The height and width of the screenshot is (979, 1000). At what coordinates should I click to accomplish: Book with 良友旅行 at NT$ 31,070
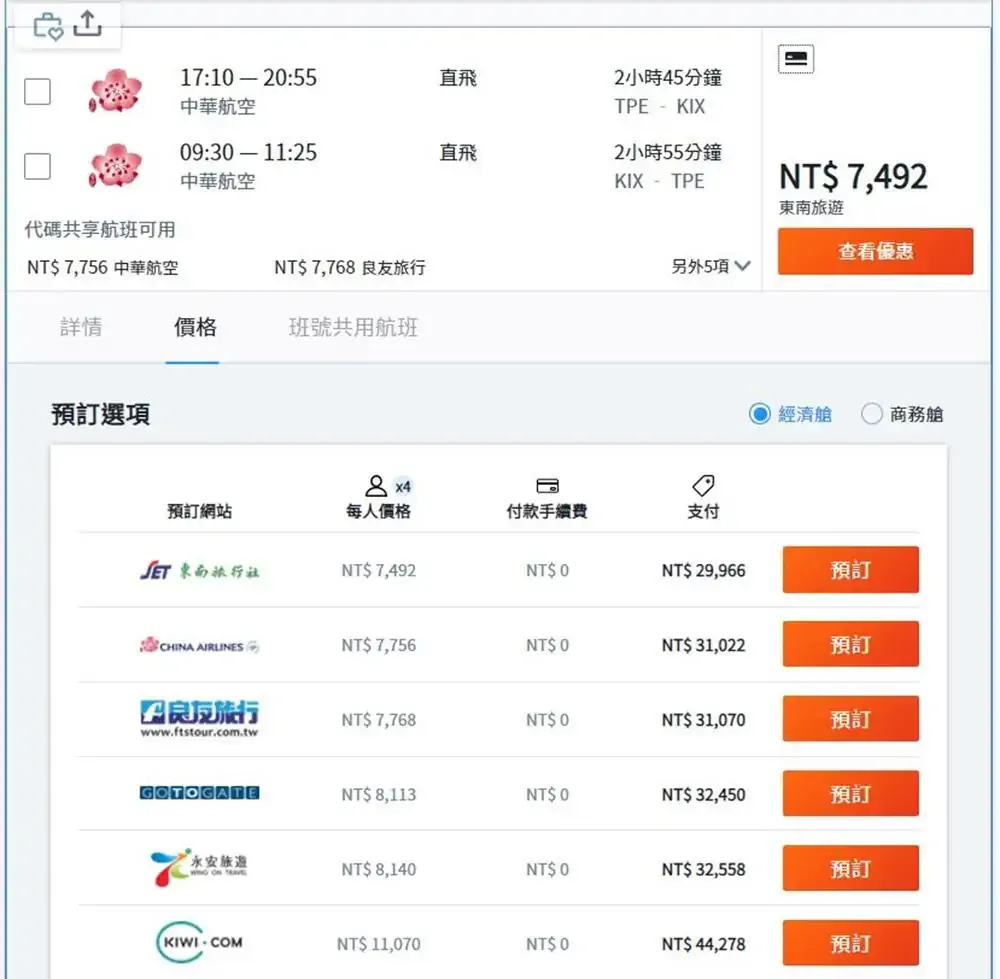[x=851, y=719]
